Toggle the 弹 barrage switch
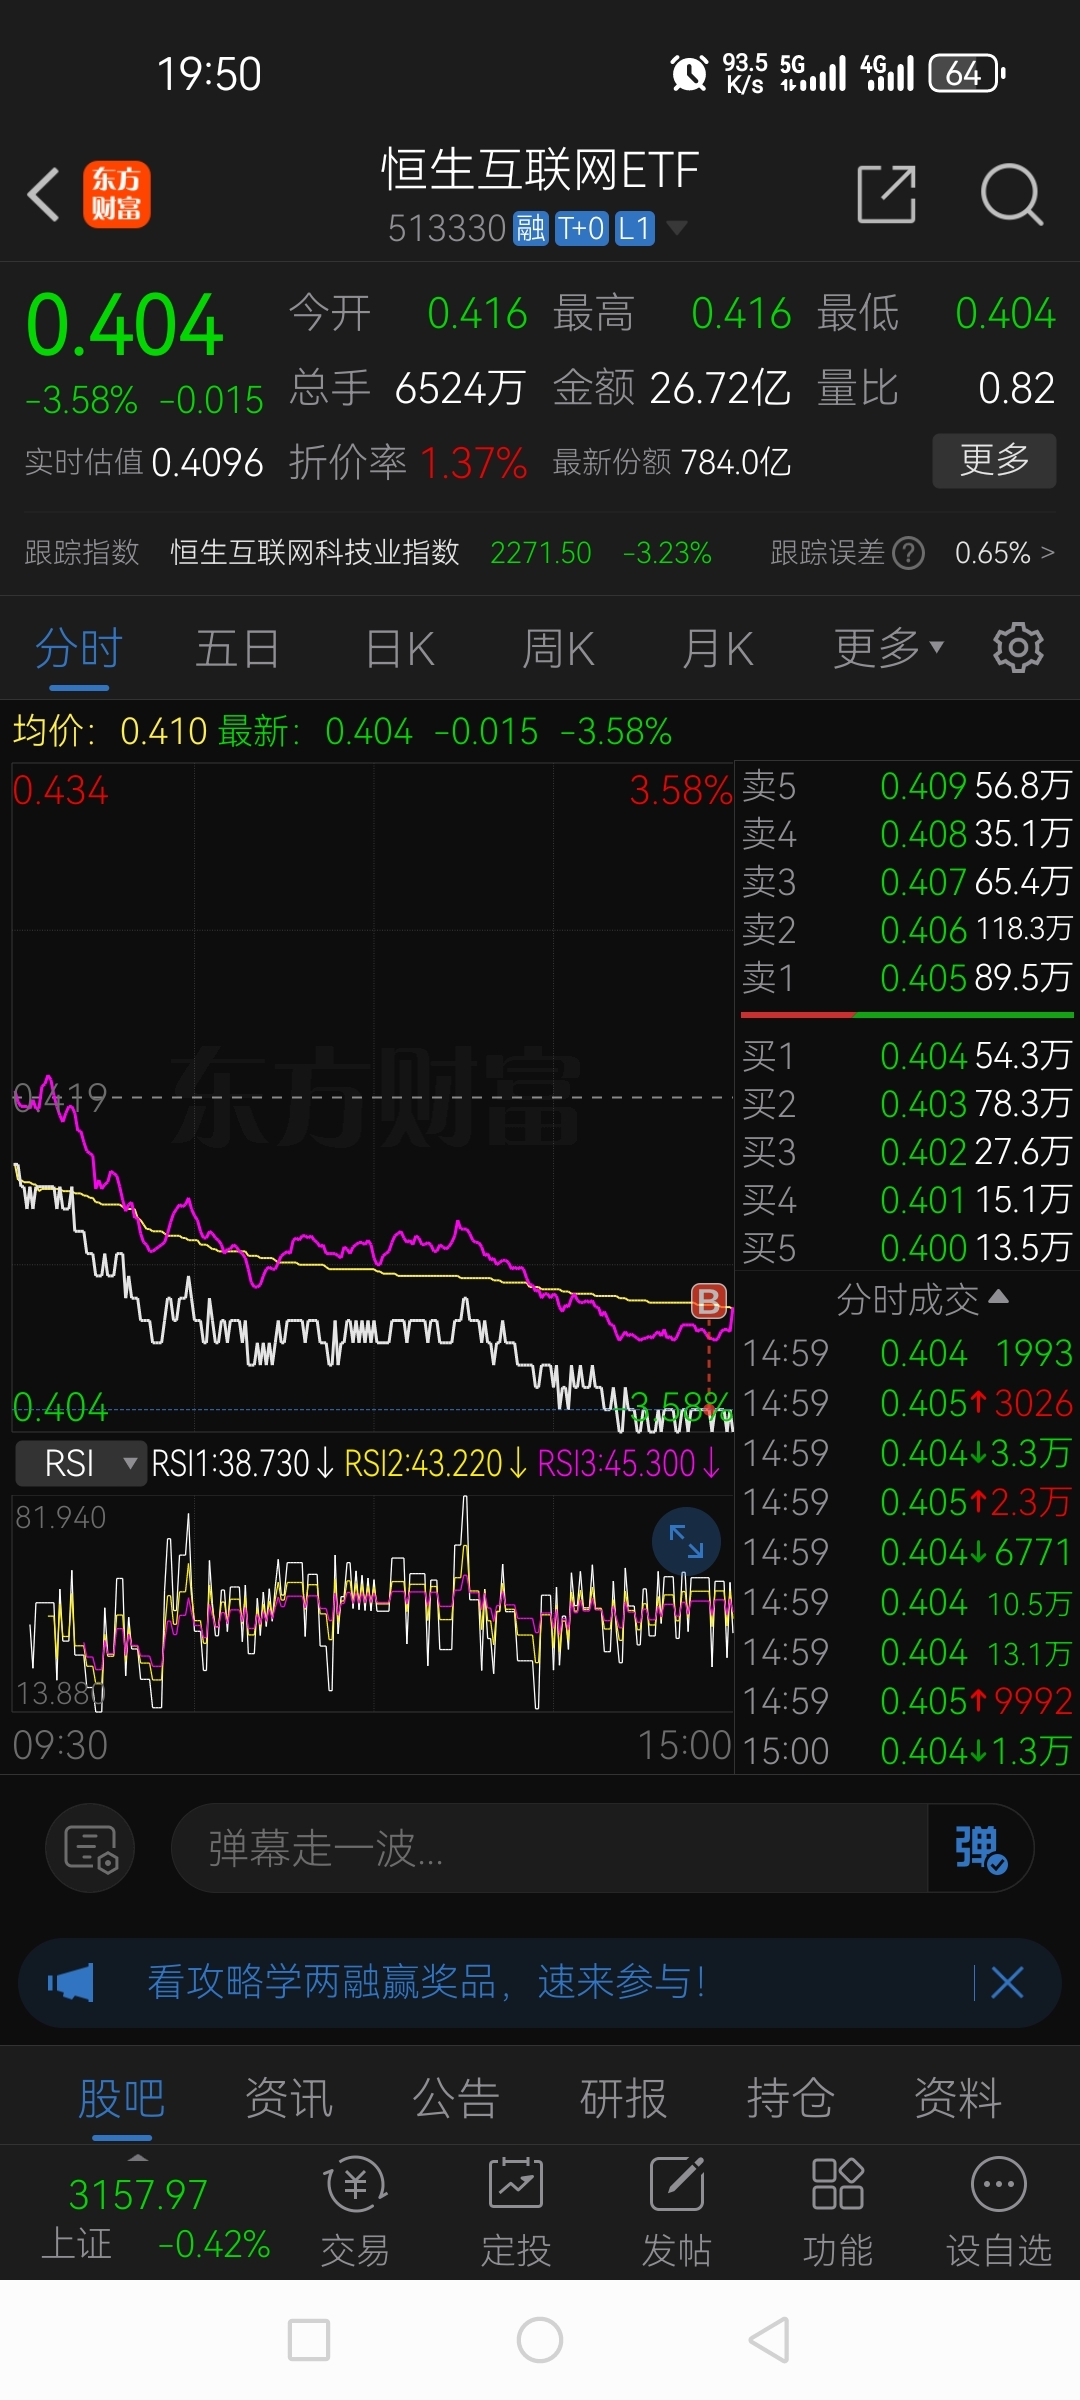This screenshot has height=2400, width=1080. [980, 1848]
